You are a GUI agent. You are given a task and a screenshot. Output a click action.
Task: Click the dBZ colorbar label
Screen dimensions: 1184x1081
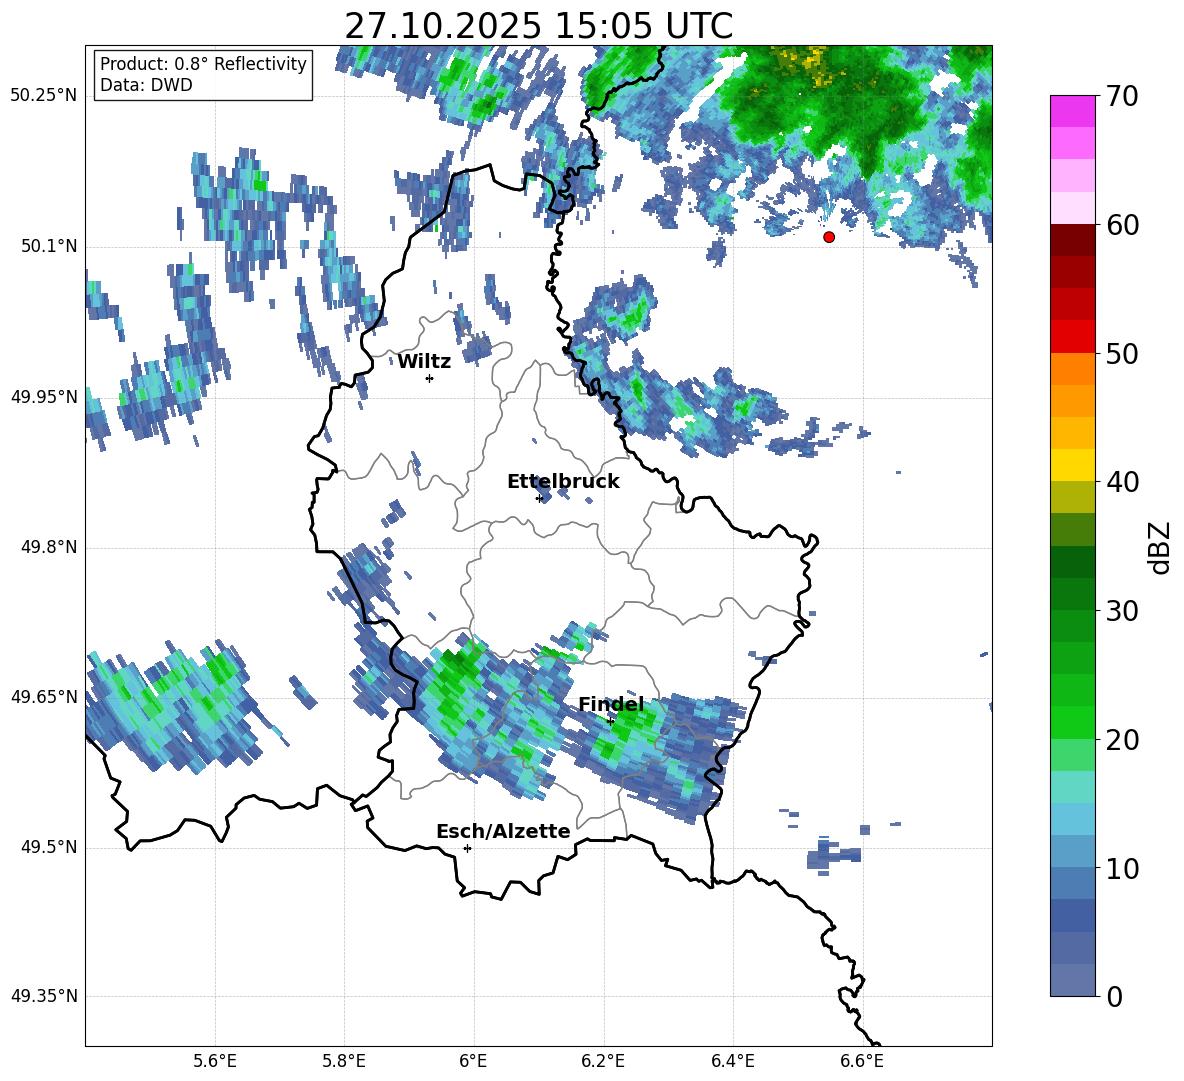(1159, 547)
